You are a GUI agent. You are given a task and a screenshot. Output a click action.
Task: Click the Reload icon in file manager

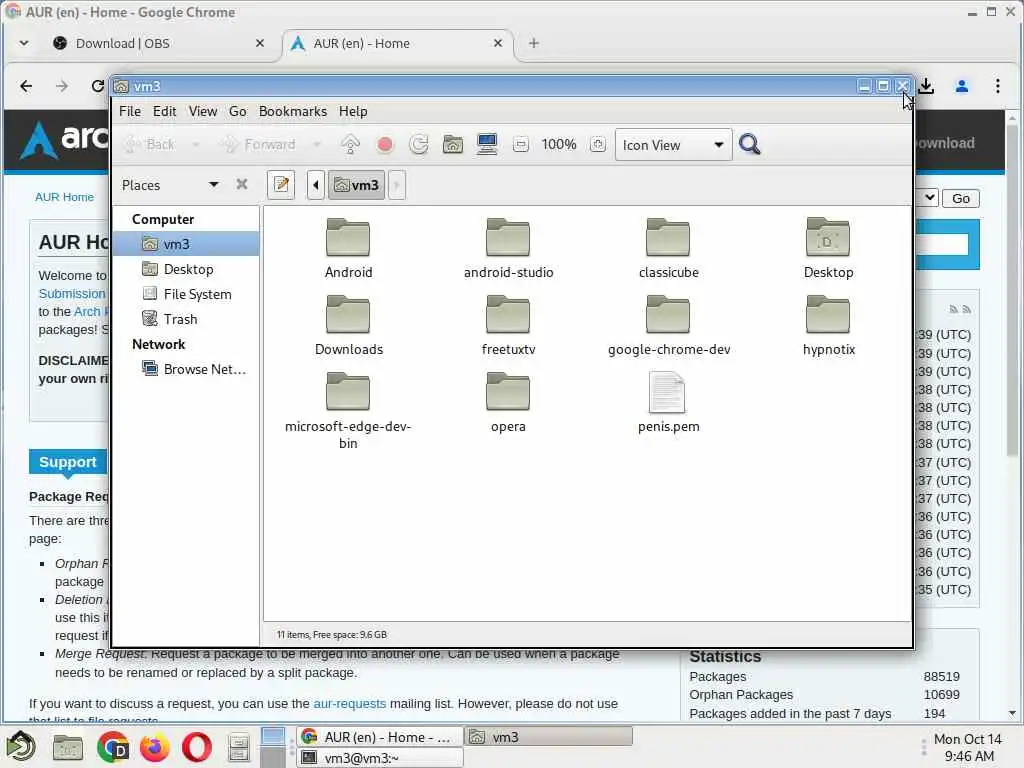click(419, 144)
